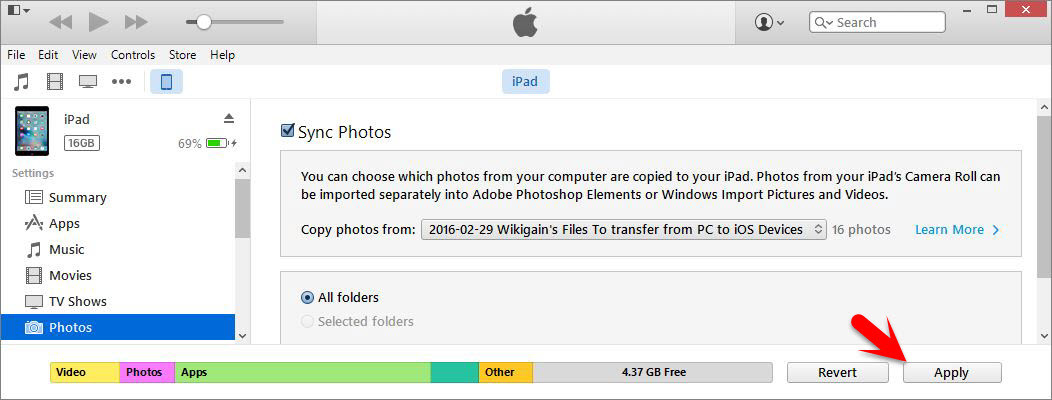The width and height of the screenshot is (1052, 400).
Task: Open the Store menu
Action: (182, 55)
